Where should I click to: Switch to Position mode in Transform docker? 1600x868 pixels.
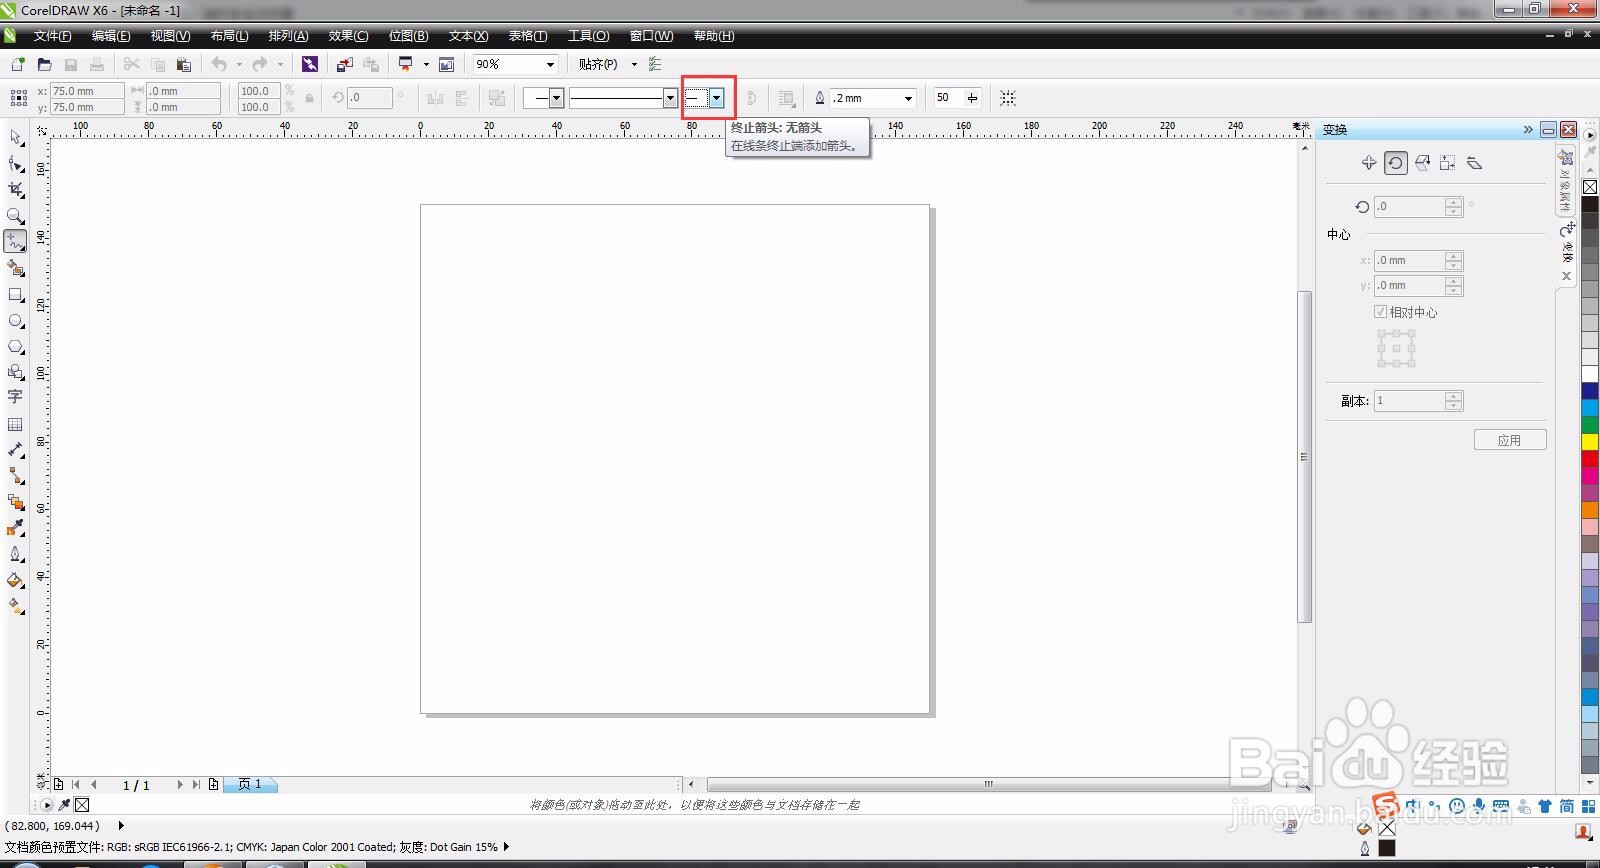click(1369, 162)
